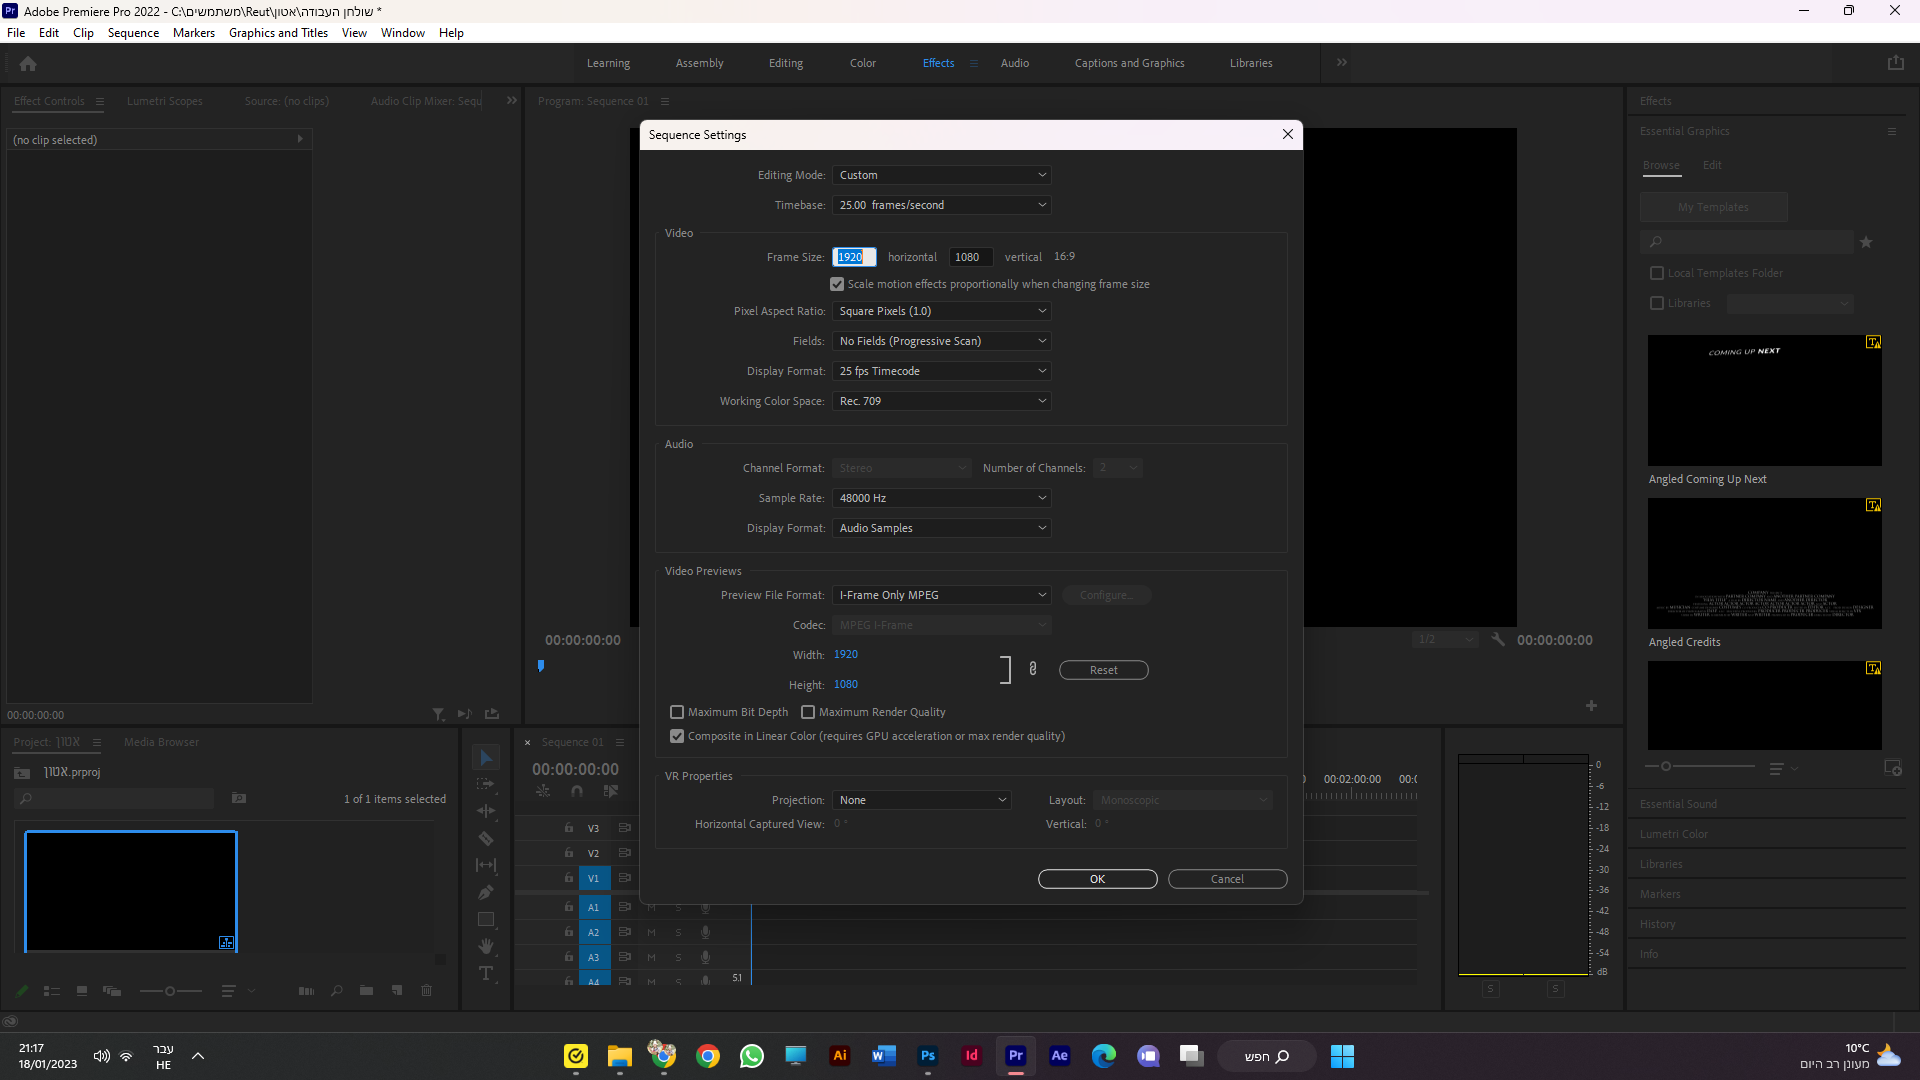Click the OK button
Screen dimensions: 1920x1080
1097,879
